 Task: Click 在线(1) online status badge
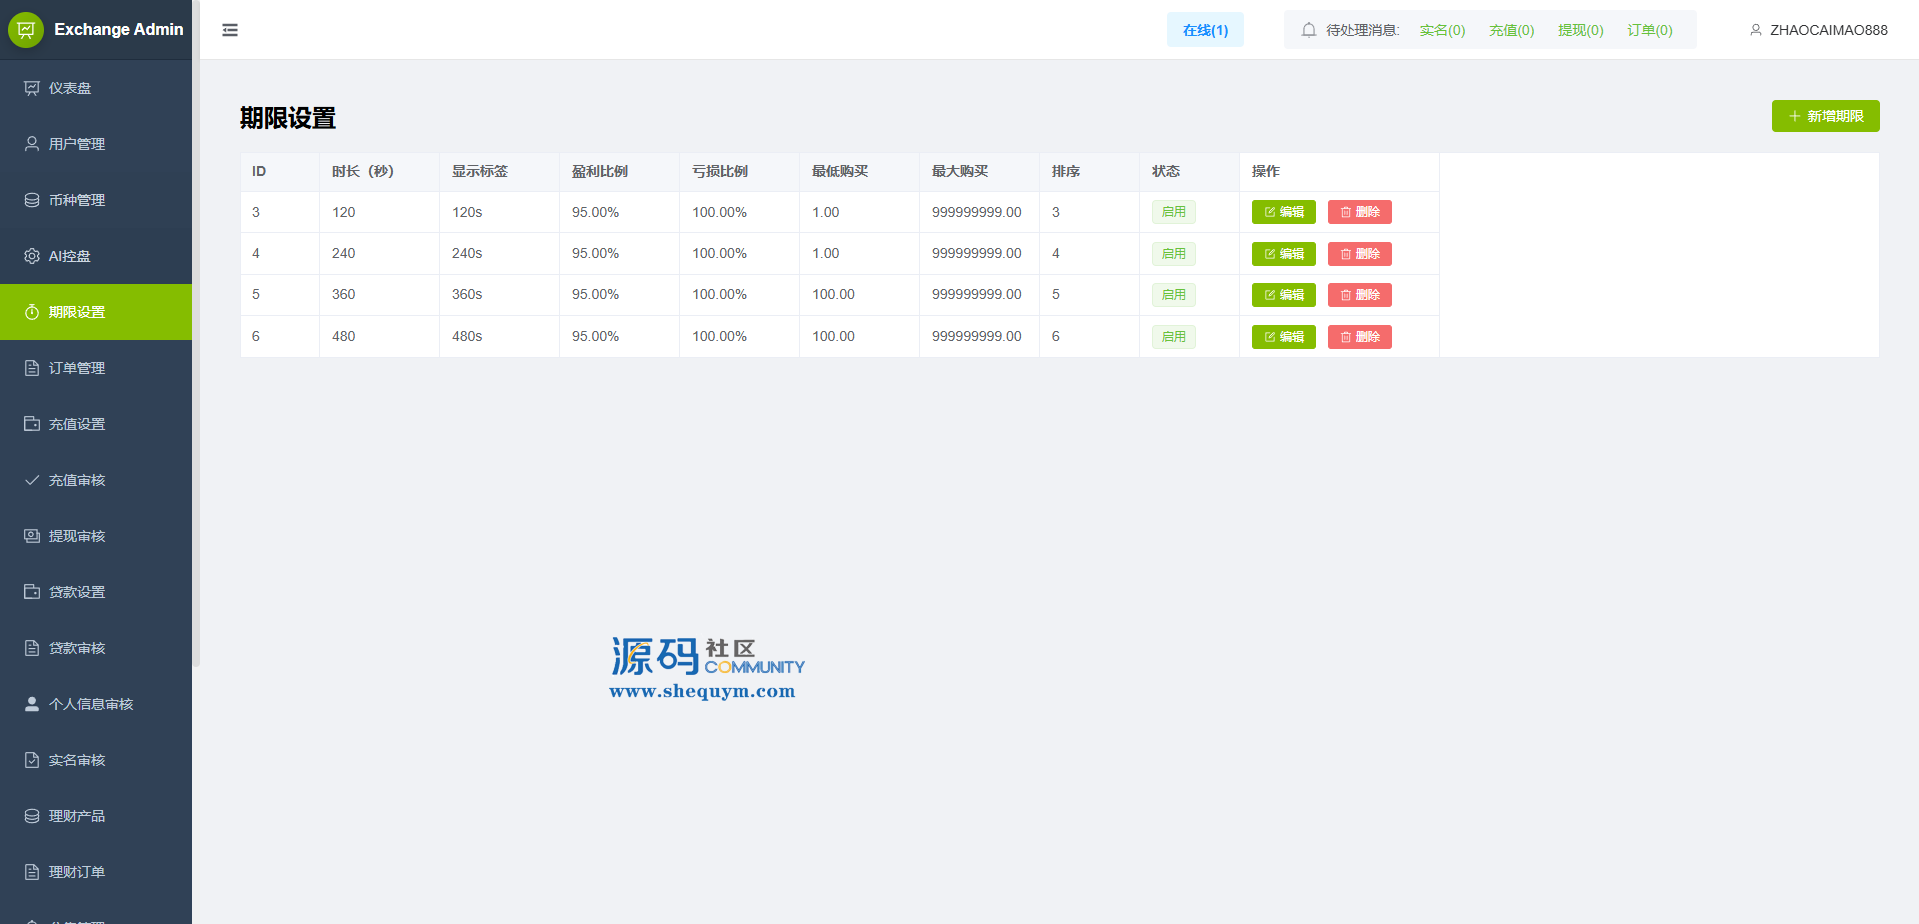1205,30
